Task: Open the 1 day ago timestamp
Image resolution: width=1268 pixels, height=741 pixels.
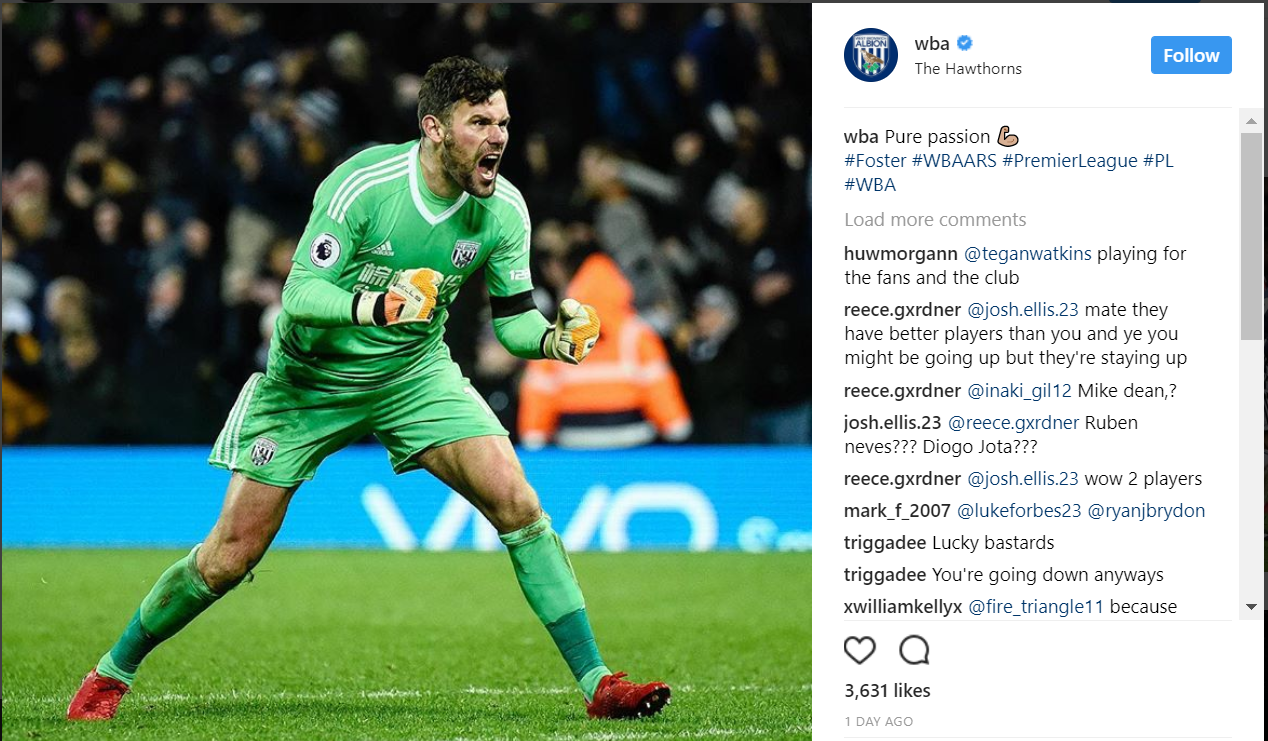Action: pyautogui.click(x=878, y=722)
